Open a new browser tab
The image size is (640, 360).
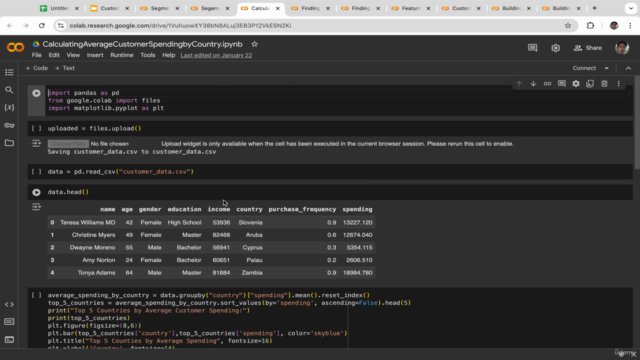pyautogui.click(x=594, y=8)
